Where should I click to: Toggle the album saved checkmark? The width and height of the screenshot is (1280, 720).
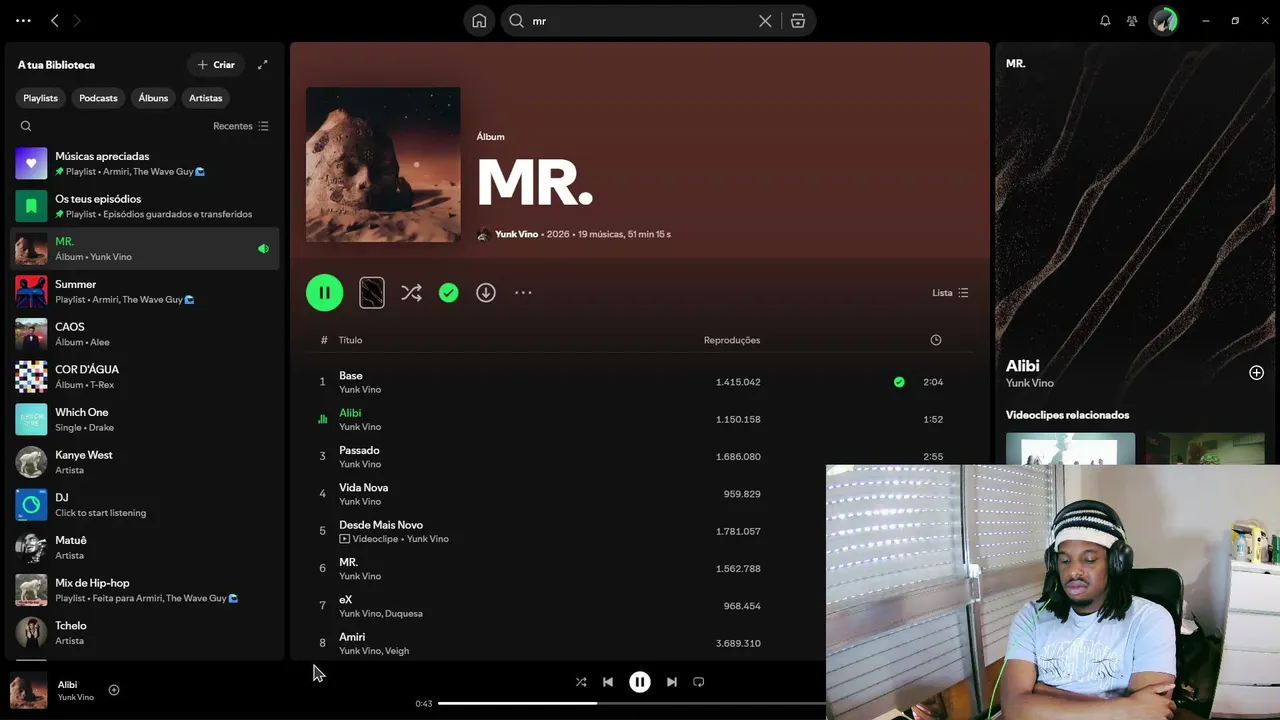(x=449, y=293)
